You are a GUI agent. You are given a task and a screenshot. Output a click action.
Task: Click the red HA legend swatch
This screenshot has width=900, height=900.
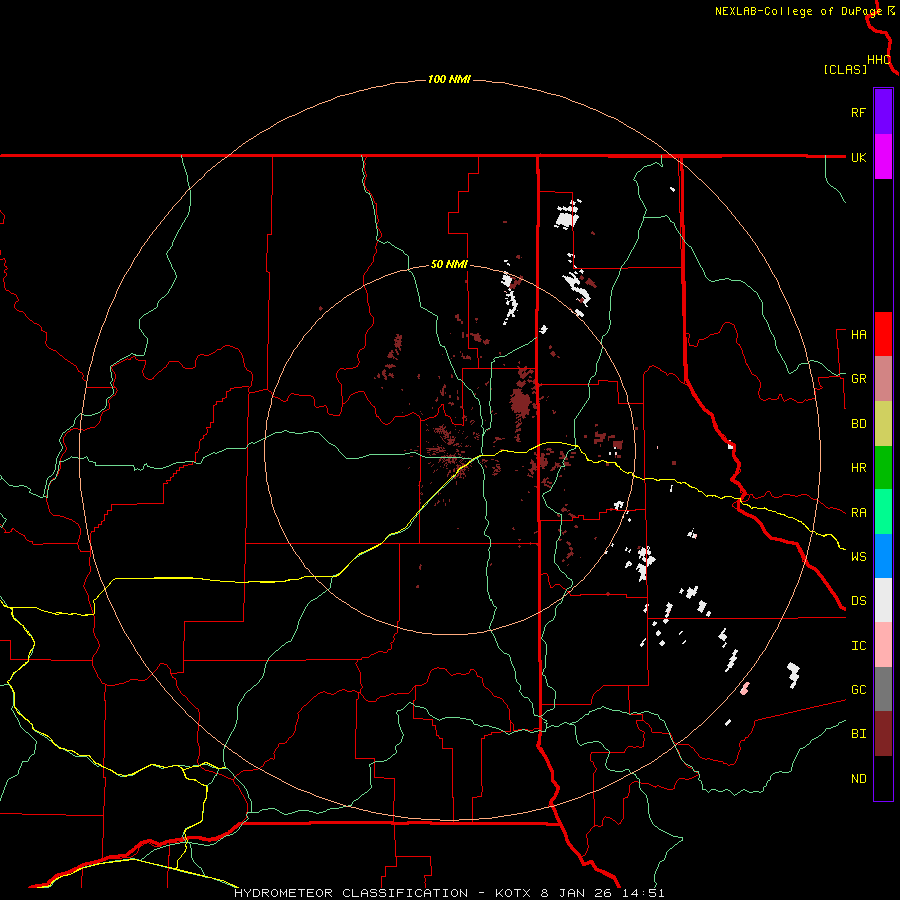tap(883, 334)
